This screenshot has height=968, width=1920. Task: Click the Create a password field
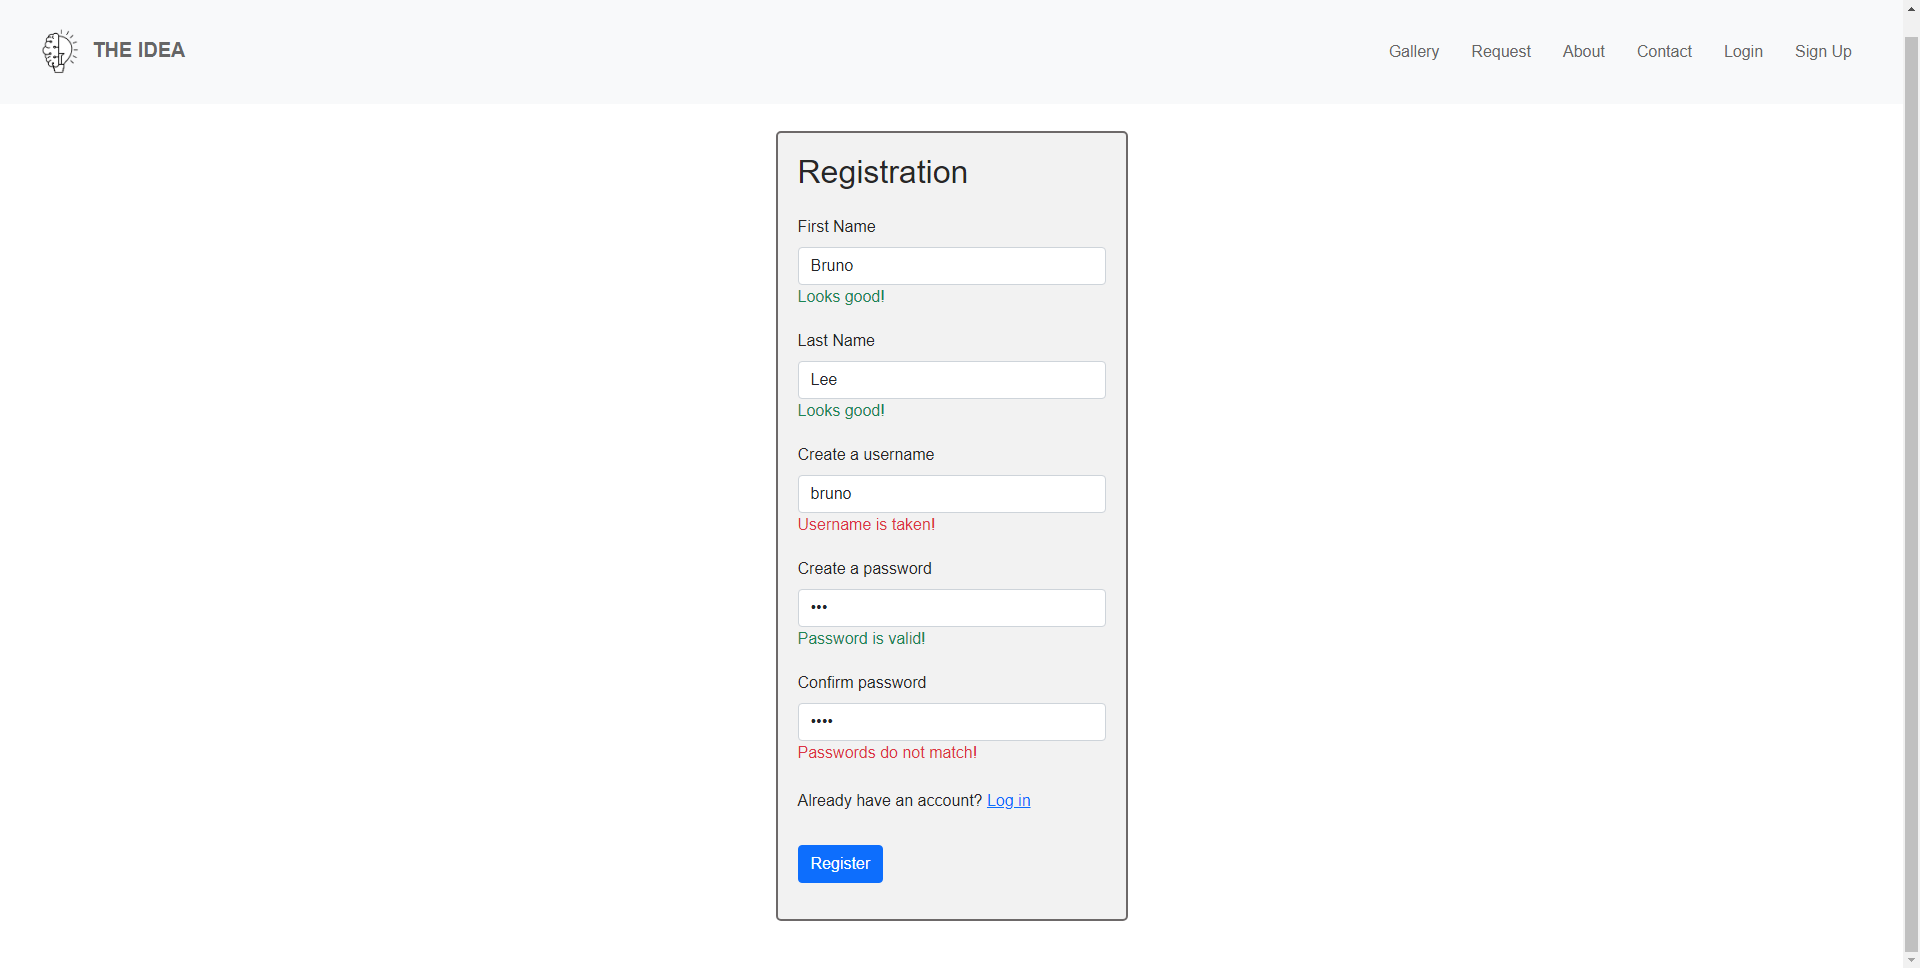coord(951,607)
